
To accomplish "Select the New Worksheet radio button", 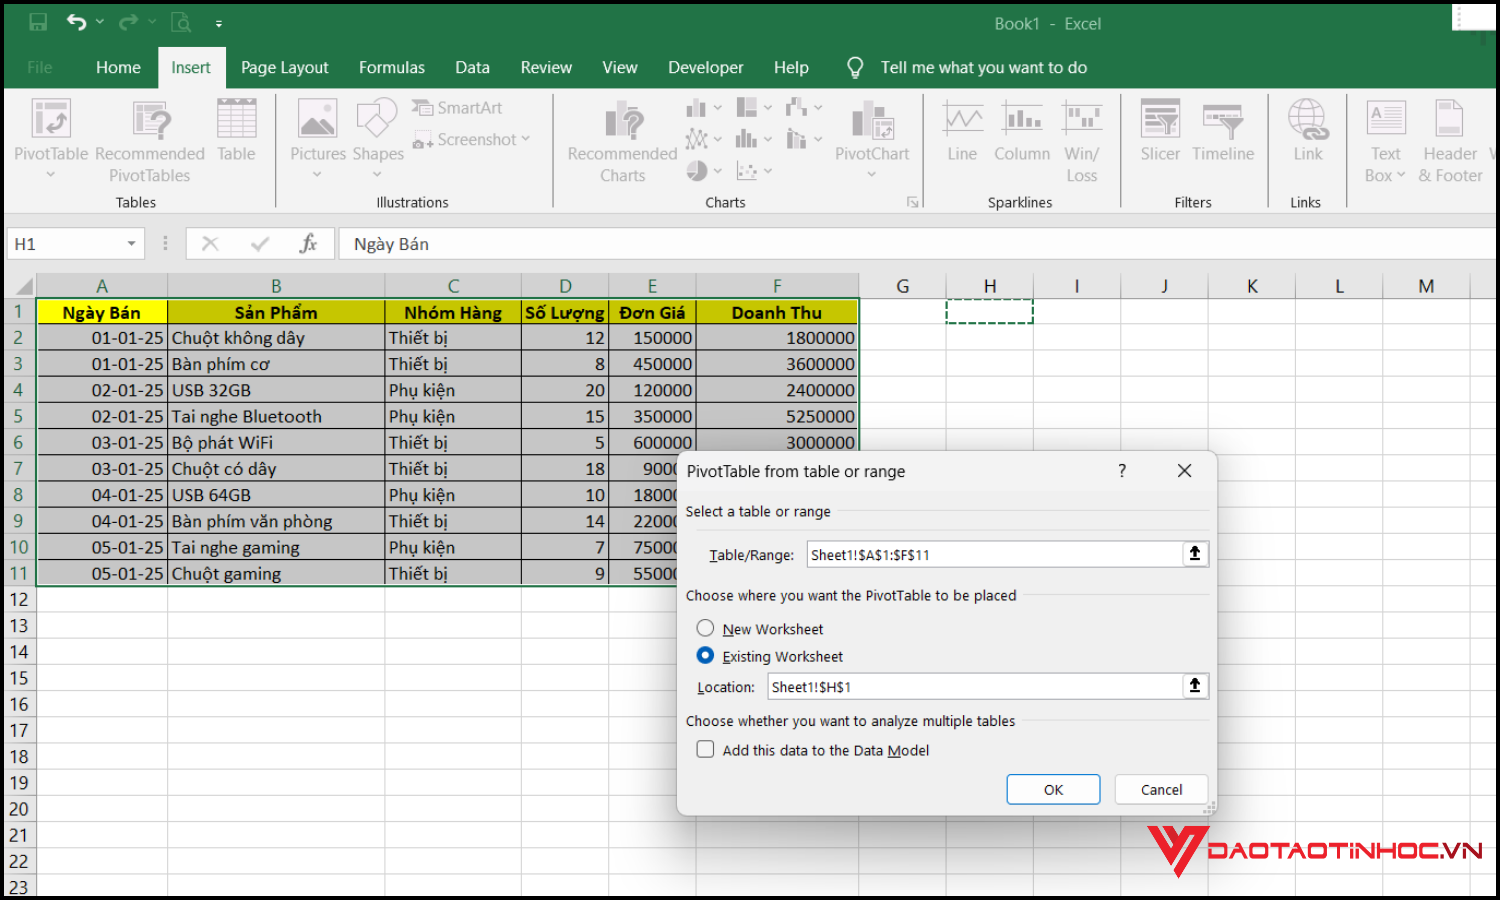I will click(706, 628).
